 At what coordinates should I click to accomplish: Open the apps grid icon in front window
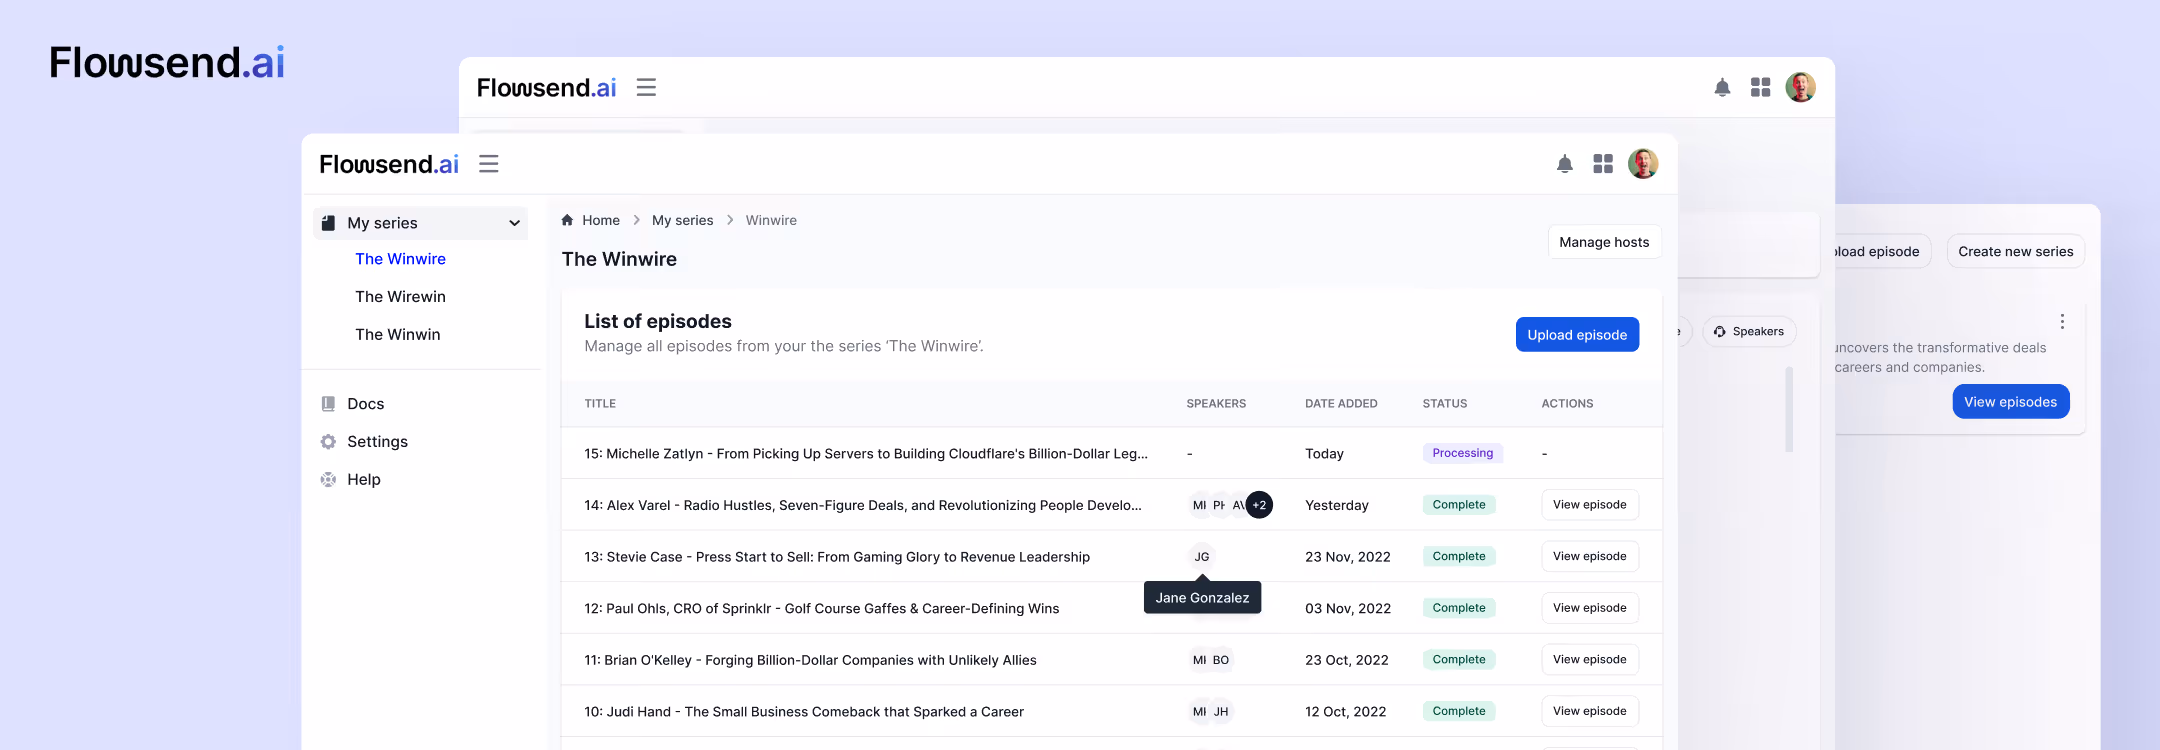[1603, 164]
